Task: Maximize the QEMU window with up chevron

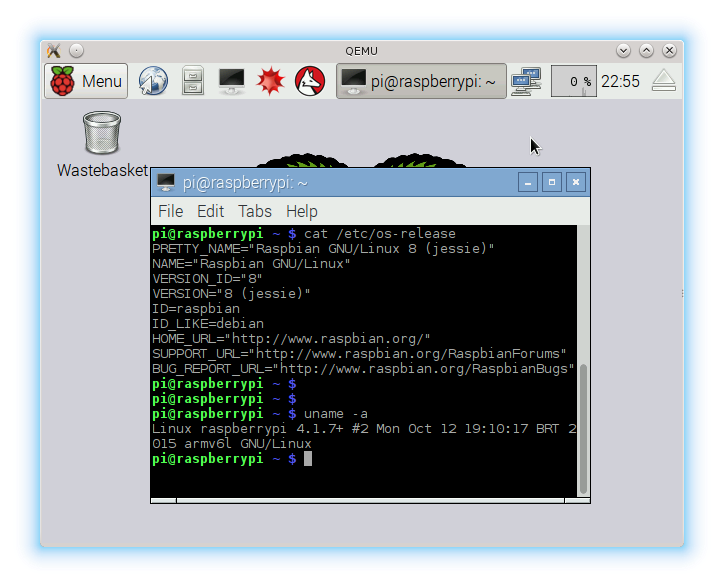Action: 646,50
